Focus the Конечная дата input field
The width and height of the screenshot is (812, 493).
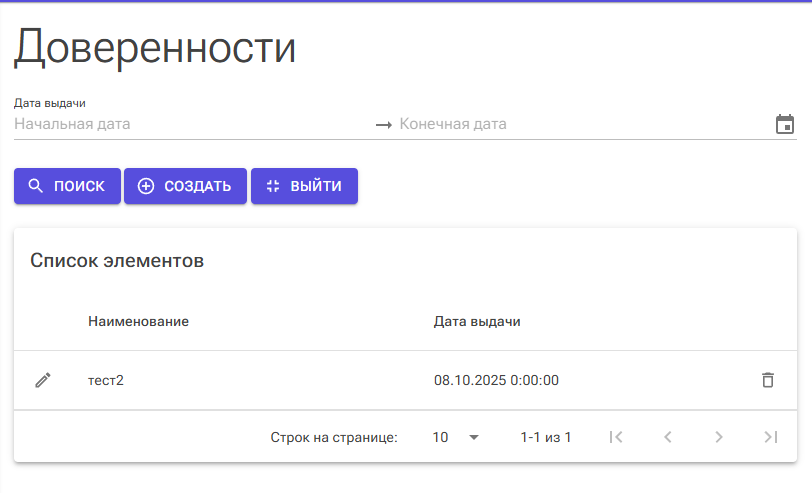coord(580,125)
